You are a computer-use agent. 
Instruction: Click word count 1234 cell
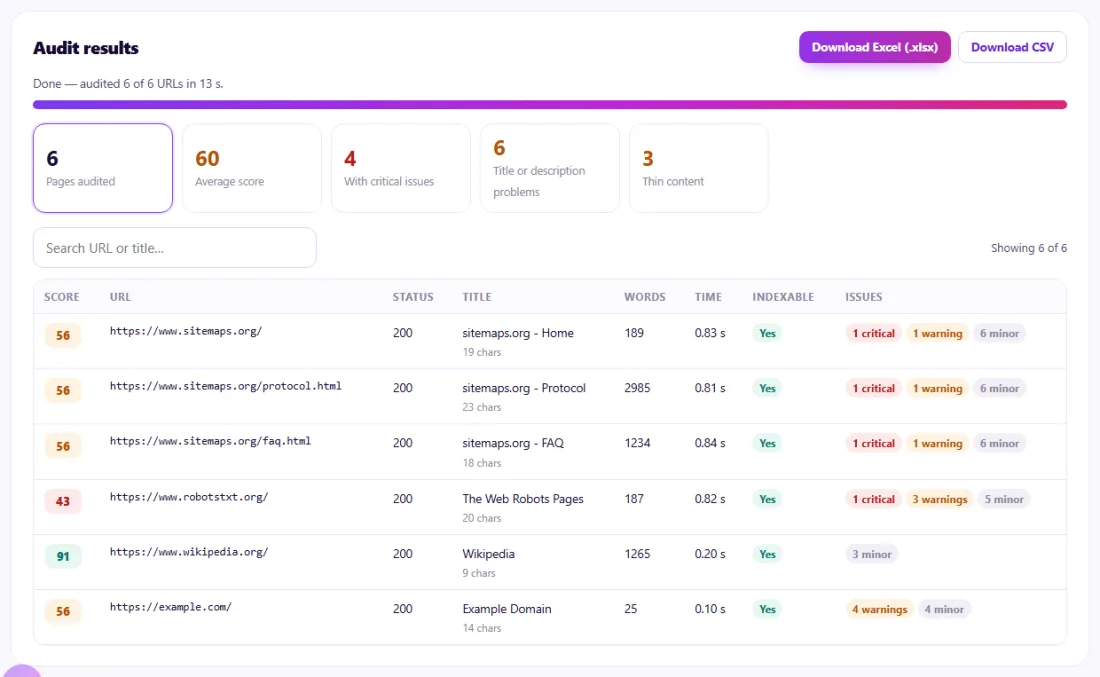pos(637,443)
